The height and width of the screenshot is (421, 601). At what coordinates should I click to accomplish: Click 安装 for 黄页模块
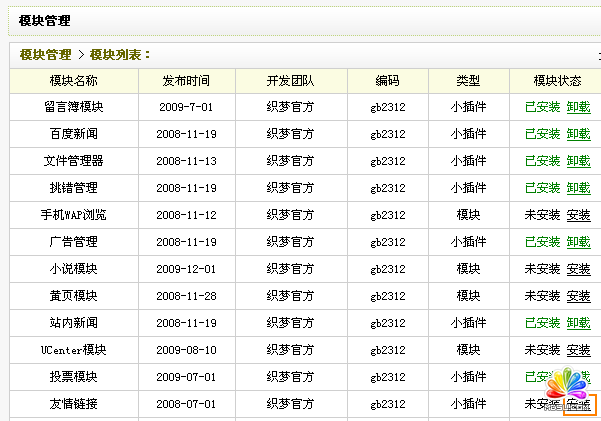click(x=578, y=296)
